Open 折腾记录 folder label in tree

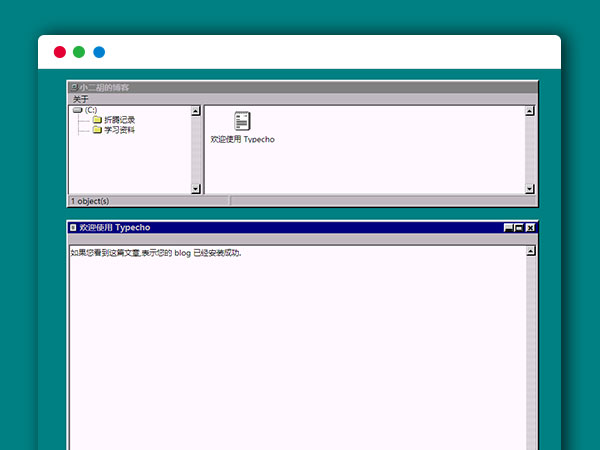[119, 120]
